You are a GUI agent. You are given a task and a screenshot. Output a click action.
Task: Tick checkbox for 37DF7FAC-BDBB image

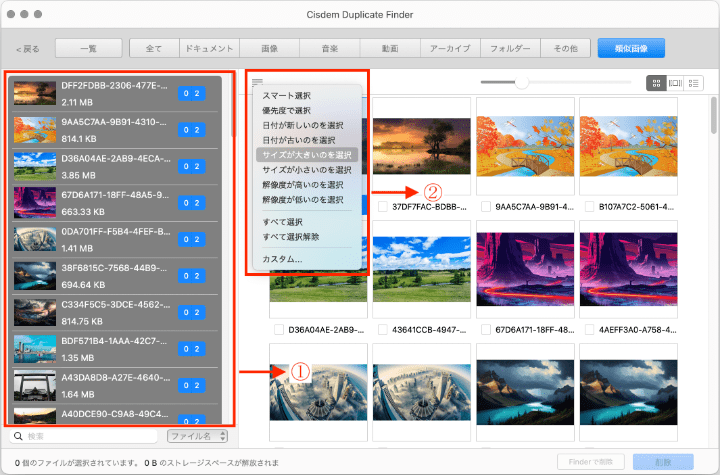click(x=382, y=207)
